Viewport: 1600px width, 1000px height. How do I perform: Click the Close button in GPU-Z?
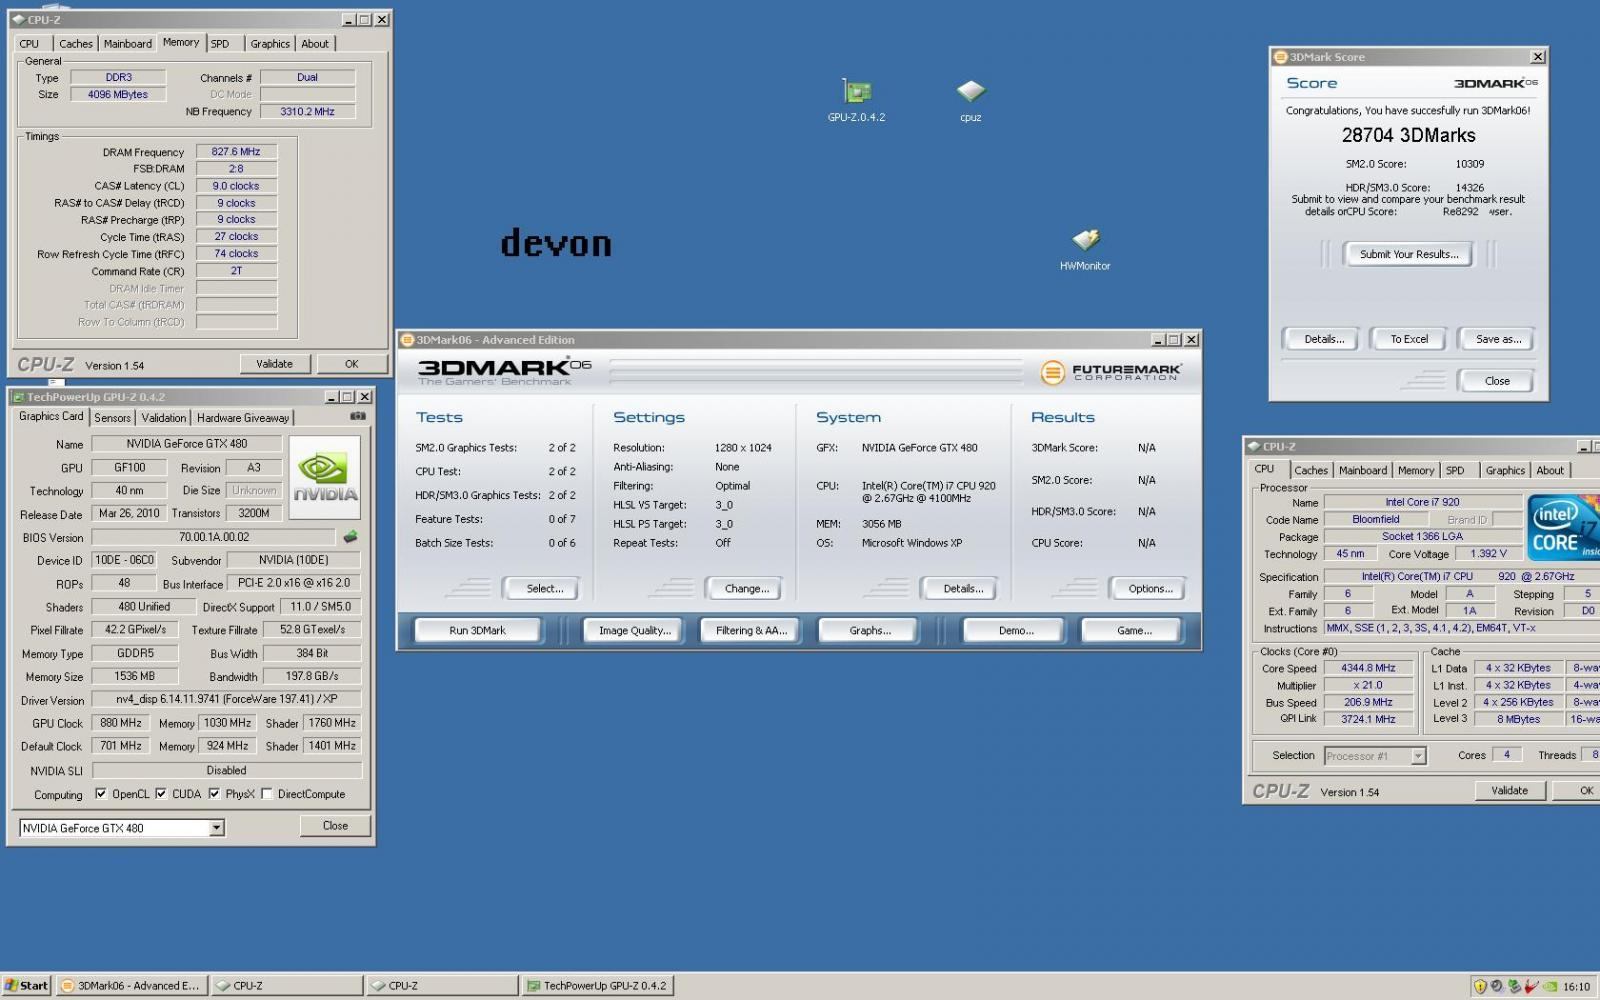point(335,826)
